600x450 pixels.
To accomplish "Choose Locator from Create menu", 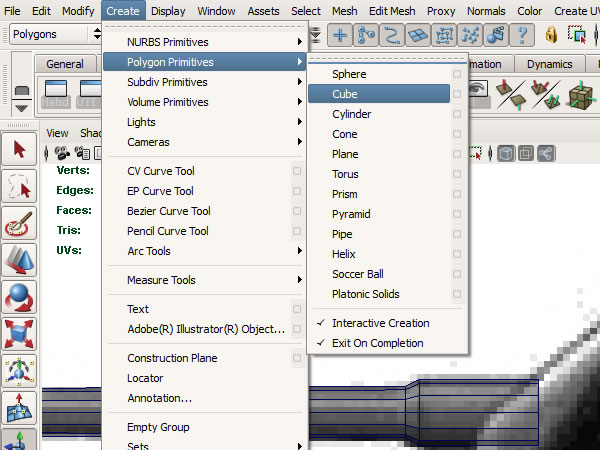I will [x=145, y=378].
